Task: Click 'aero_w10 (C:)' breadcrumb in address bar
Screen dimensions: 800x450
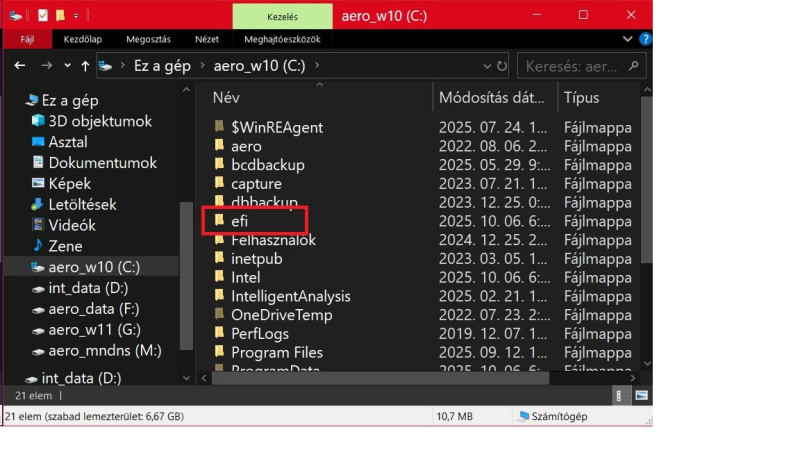Action: coord(259,66)
